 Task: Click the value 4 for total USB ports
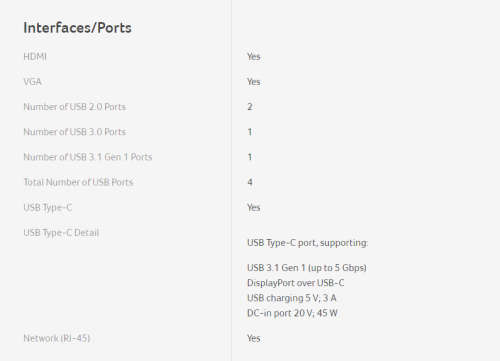tap(250, 182)
